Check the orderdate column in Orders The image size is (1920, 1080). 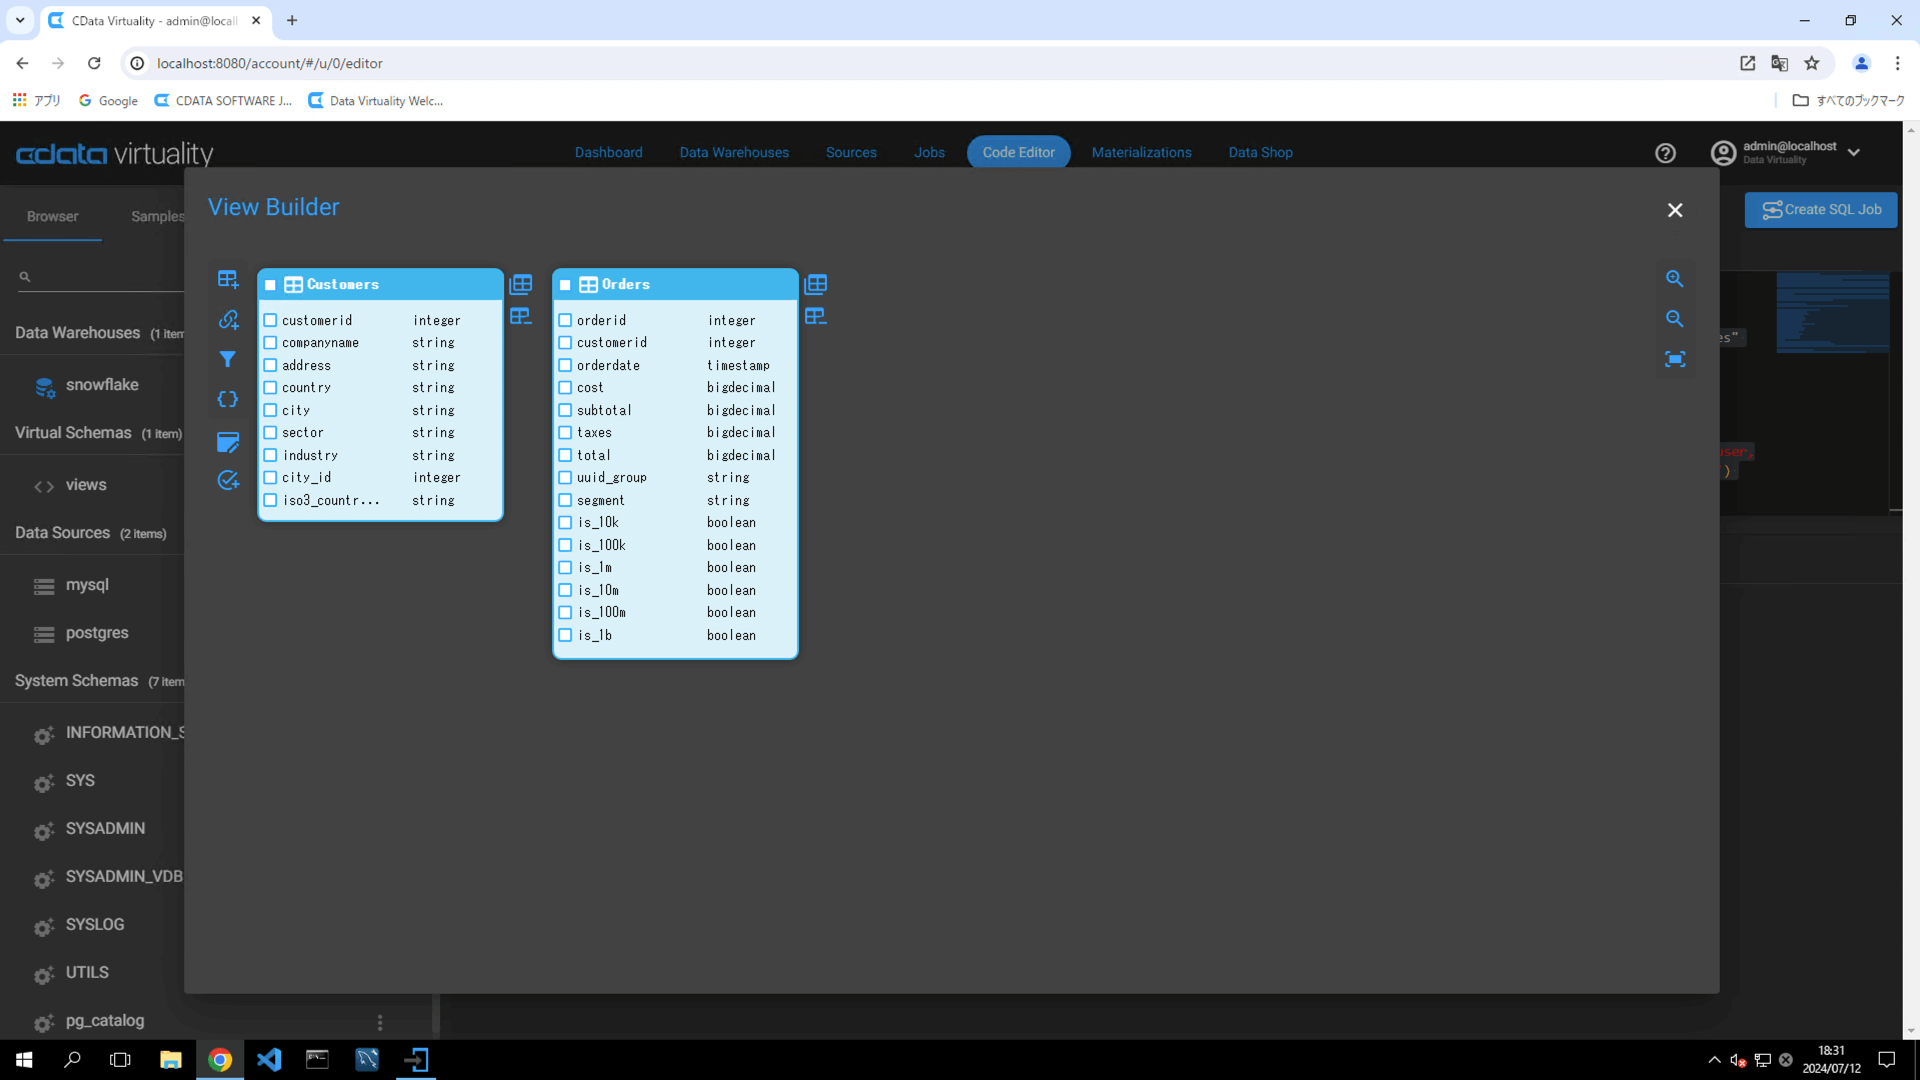(x=565, y=366)
